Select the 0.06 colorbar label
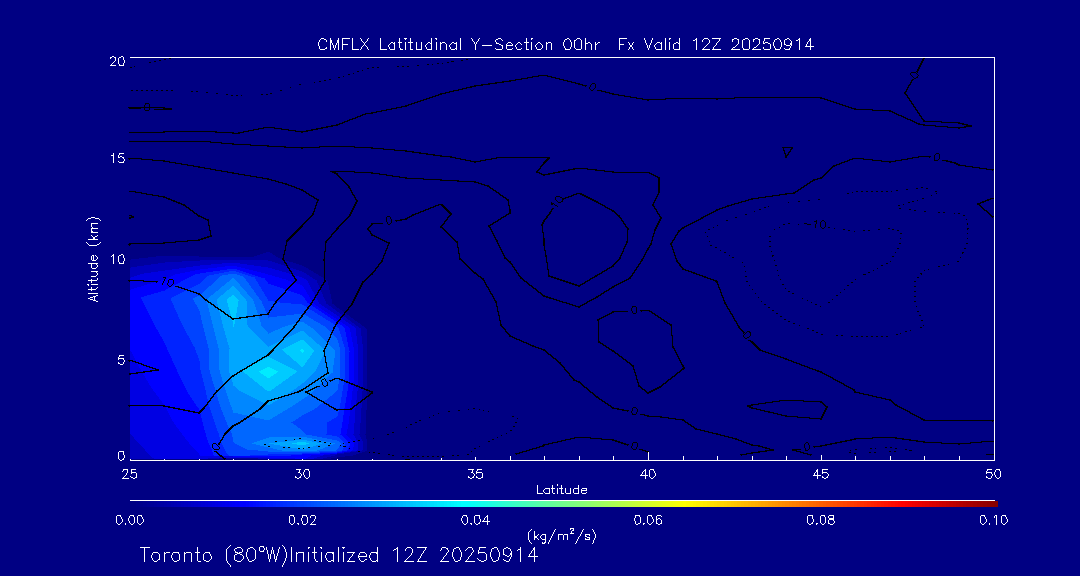The image size is (1080, 576). pyautogui.click(x=648, y=520)
